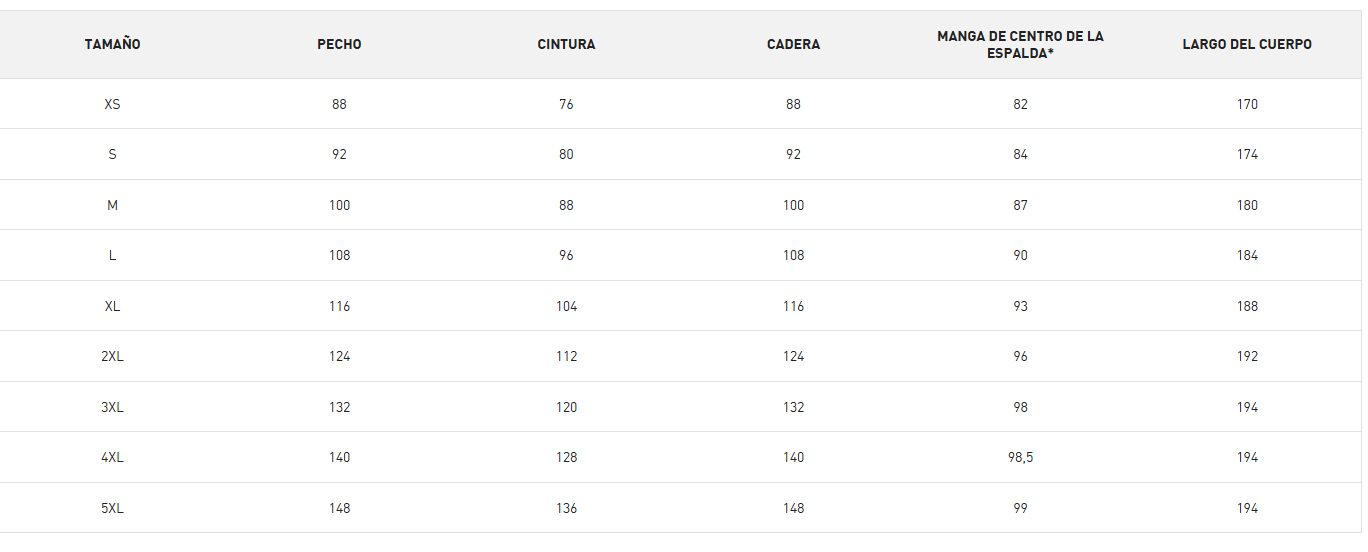Click the CADERA column header
The width and height of the screenshot is (1368, 552).
click(x=793, y=45)
